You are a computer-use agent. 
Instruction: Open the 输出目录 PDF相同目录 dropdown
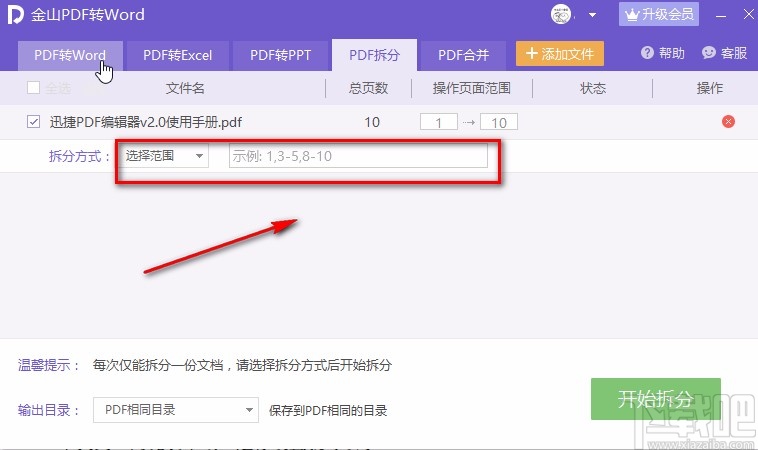176,410
